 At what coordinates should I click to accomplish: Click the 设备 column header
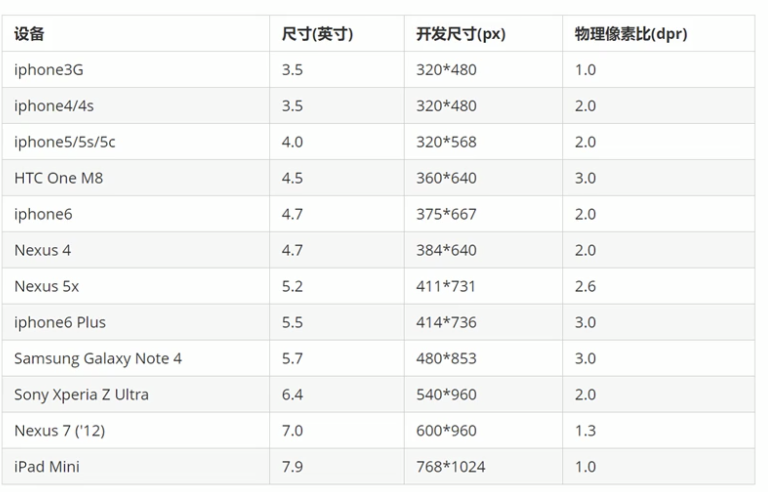pyautogui.click(x=29, y=34)
